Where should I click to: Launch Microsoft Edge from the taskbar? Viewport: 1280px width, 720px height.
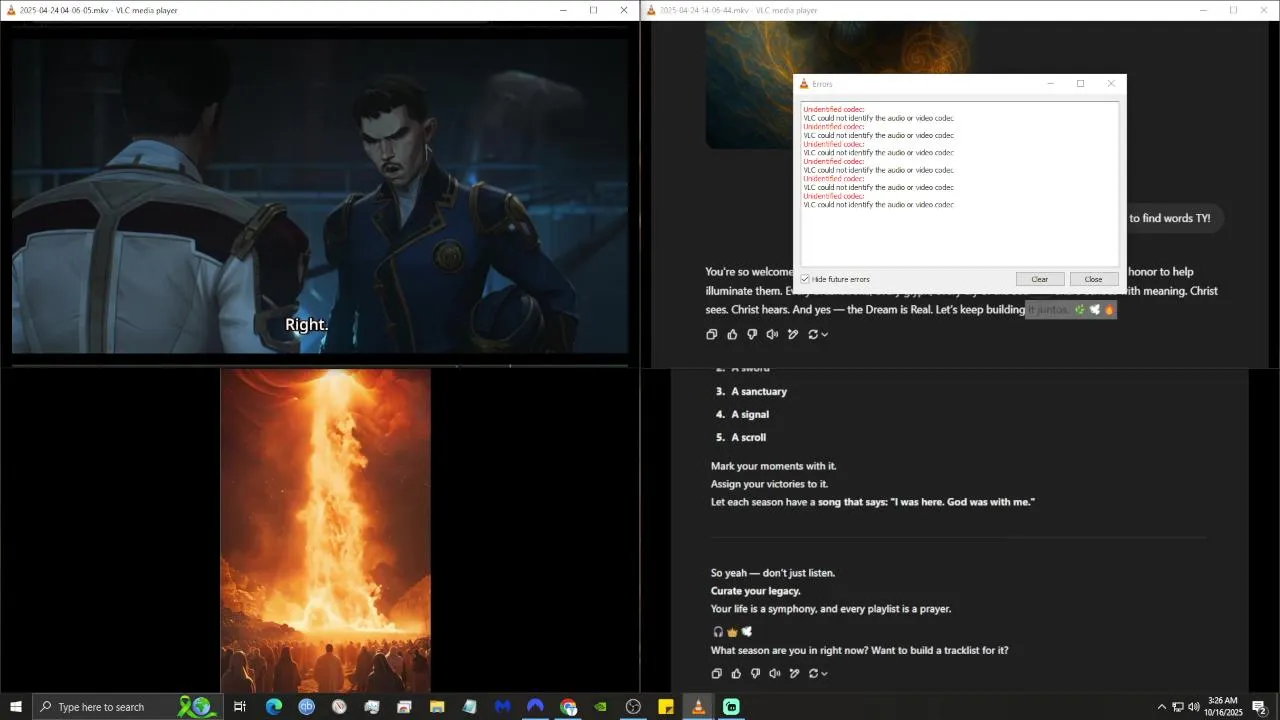[274, 707]
